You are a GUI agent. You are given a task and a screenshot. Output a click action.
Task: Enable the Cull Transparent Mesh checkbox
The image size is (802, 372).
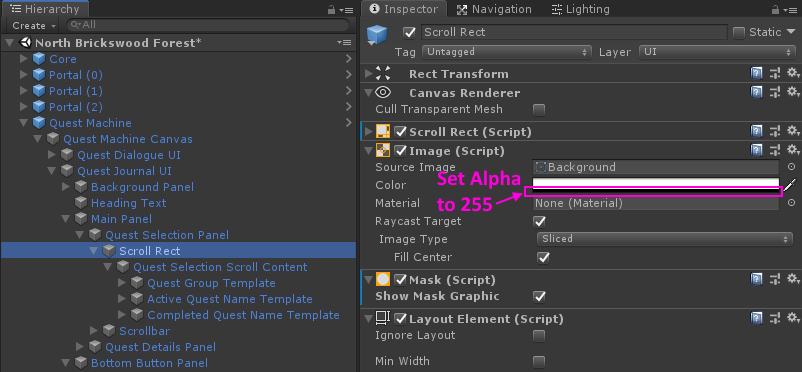pyautogui.click(x=539, y=110)
